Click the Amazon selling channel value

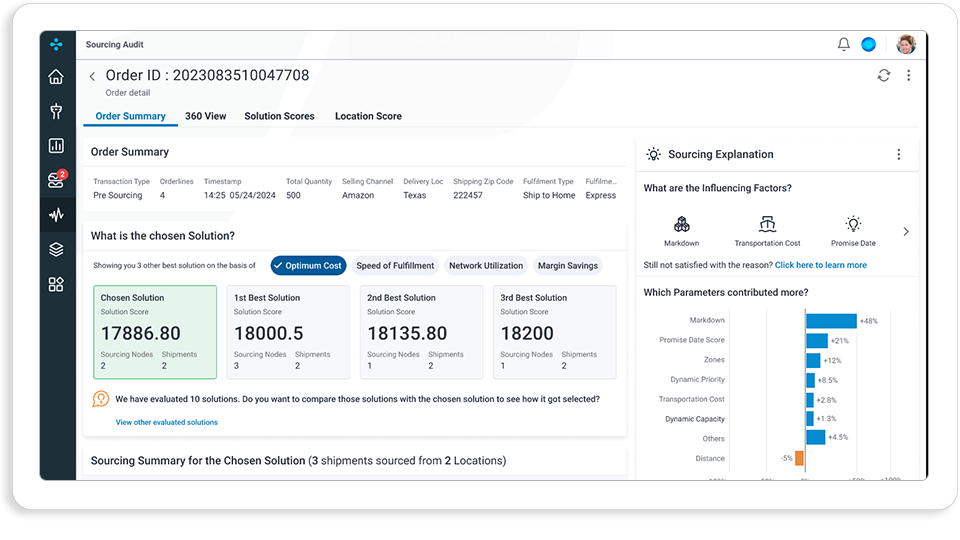[358, 195]
